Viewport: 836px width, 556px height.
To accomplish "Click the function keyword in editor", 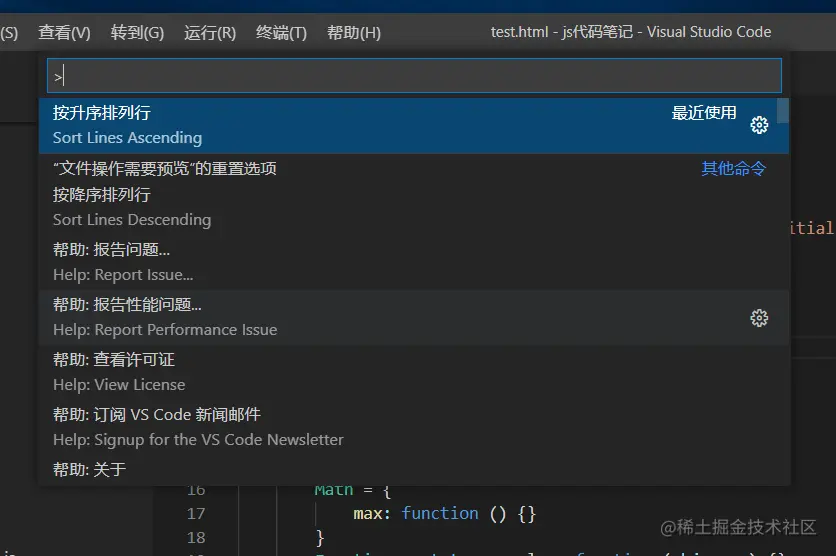I will 440,513.
